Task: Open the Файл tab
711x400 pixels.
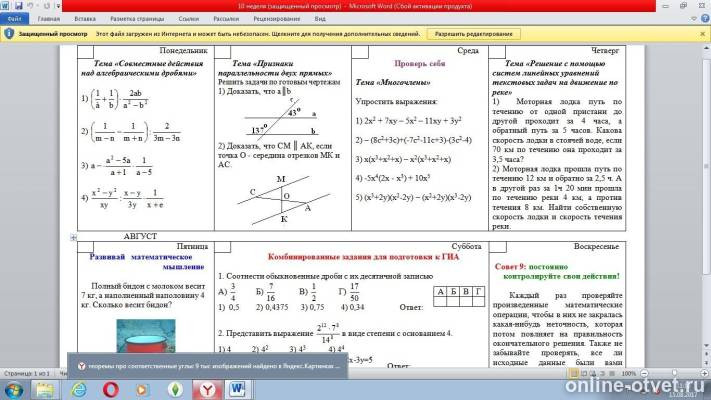Action: click(x=15, y=19)
